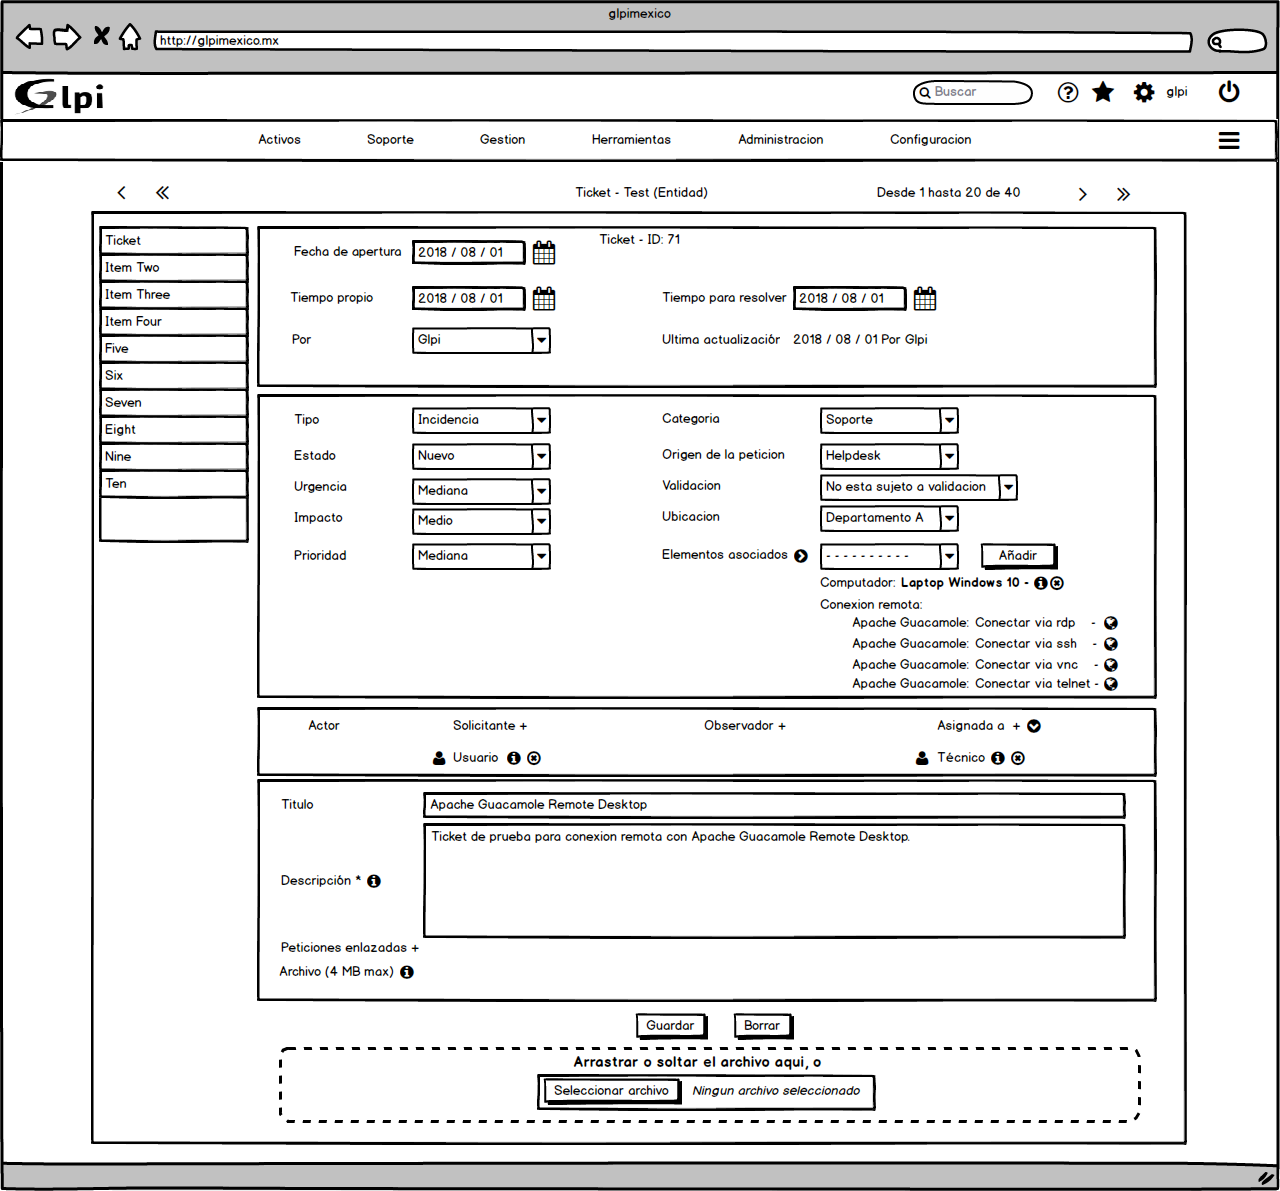Open the hamburger menu icon

[x=1229, y=141]
